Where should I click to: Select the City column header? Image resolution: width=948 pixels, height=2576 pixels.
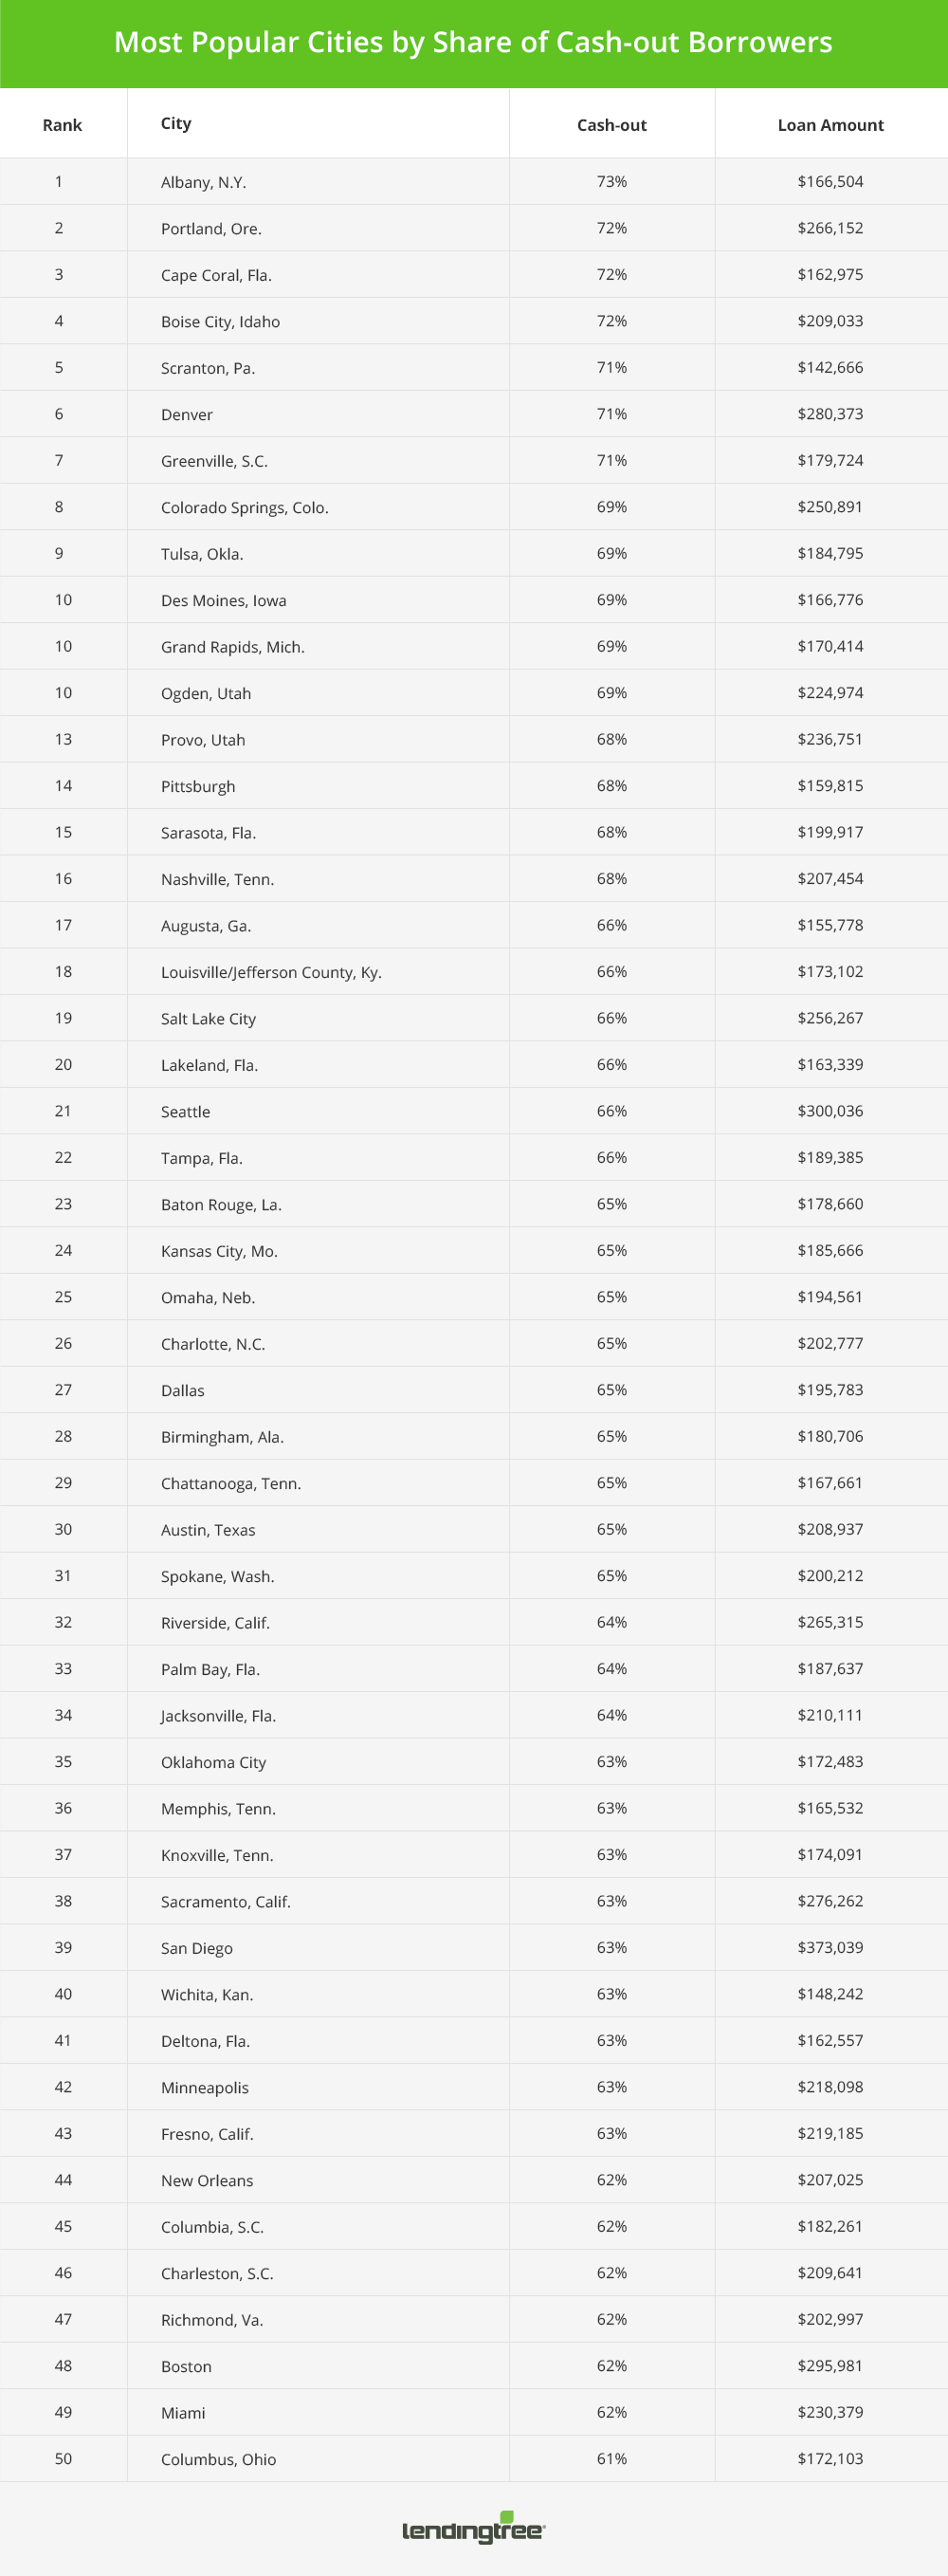point(176,123)
